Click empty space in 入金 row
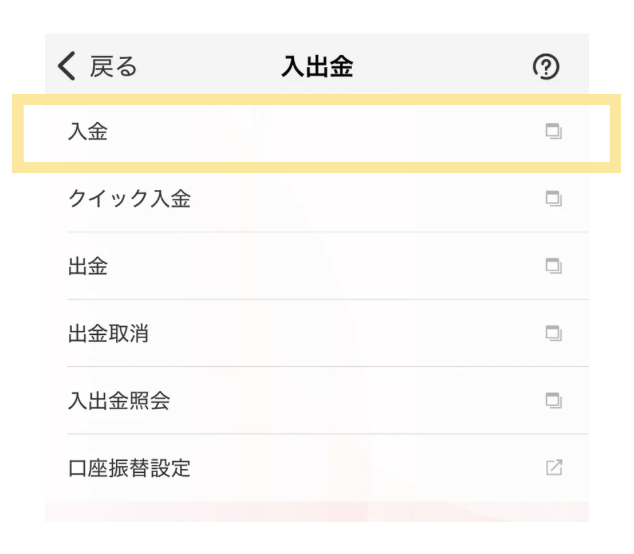The width and height of the screenshot is (634, 554). pyautogui.click(x=323, y=132)
